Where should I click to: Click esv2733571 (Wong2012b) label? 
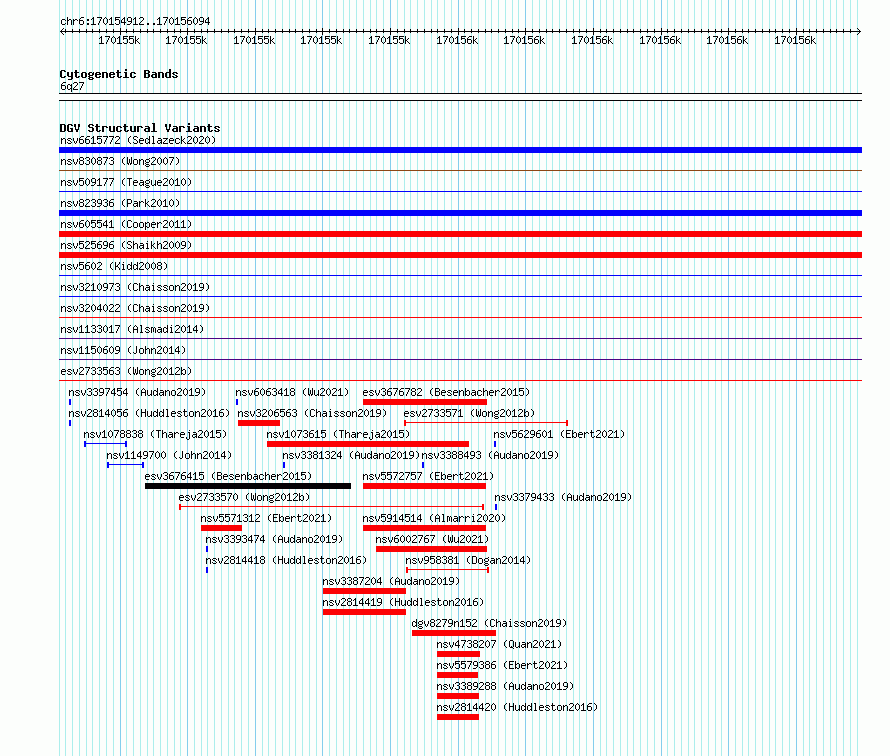[469, 413]
